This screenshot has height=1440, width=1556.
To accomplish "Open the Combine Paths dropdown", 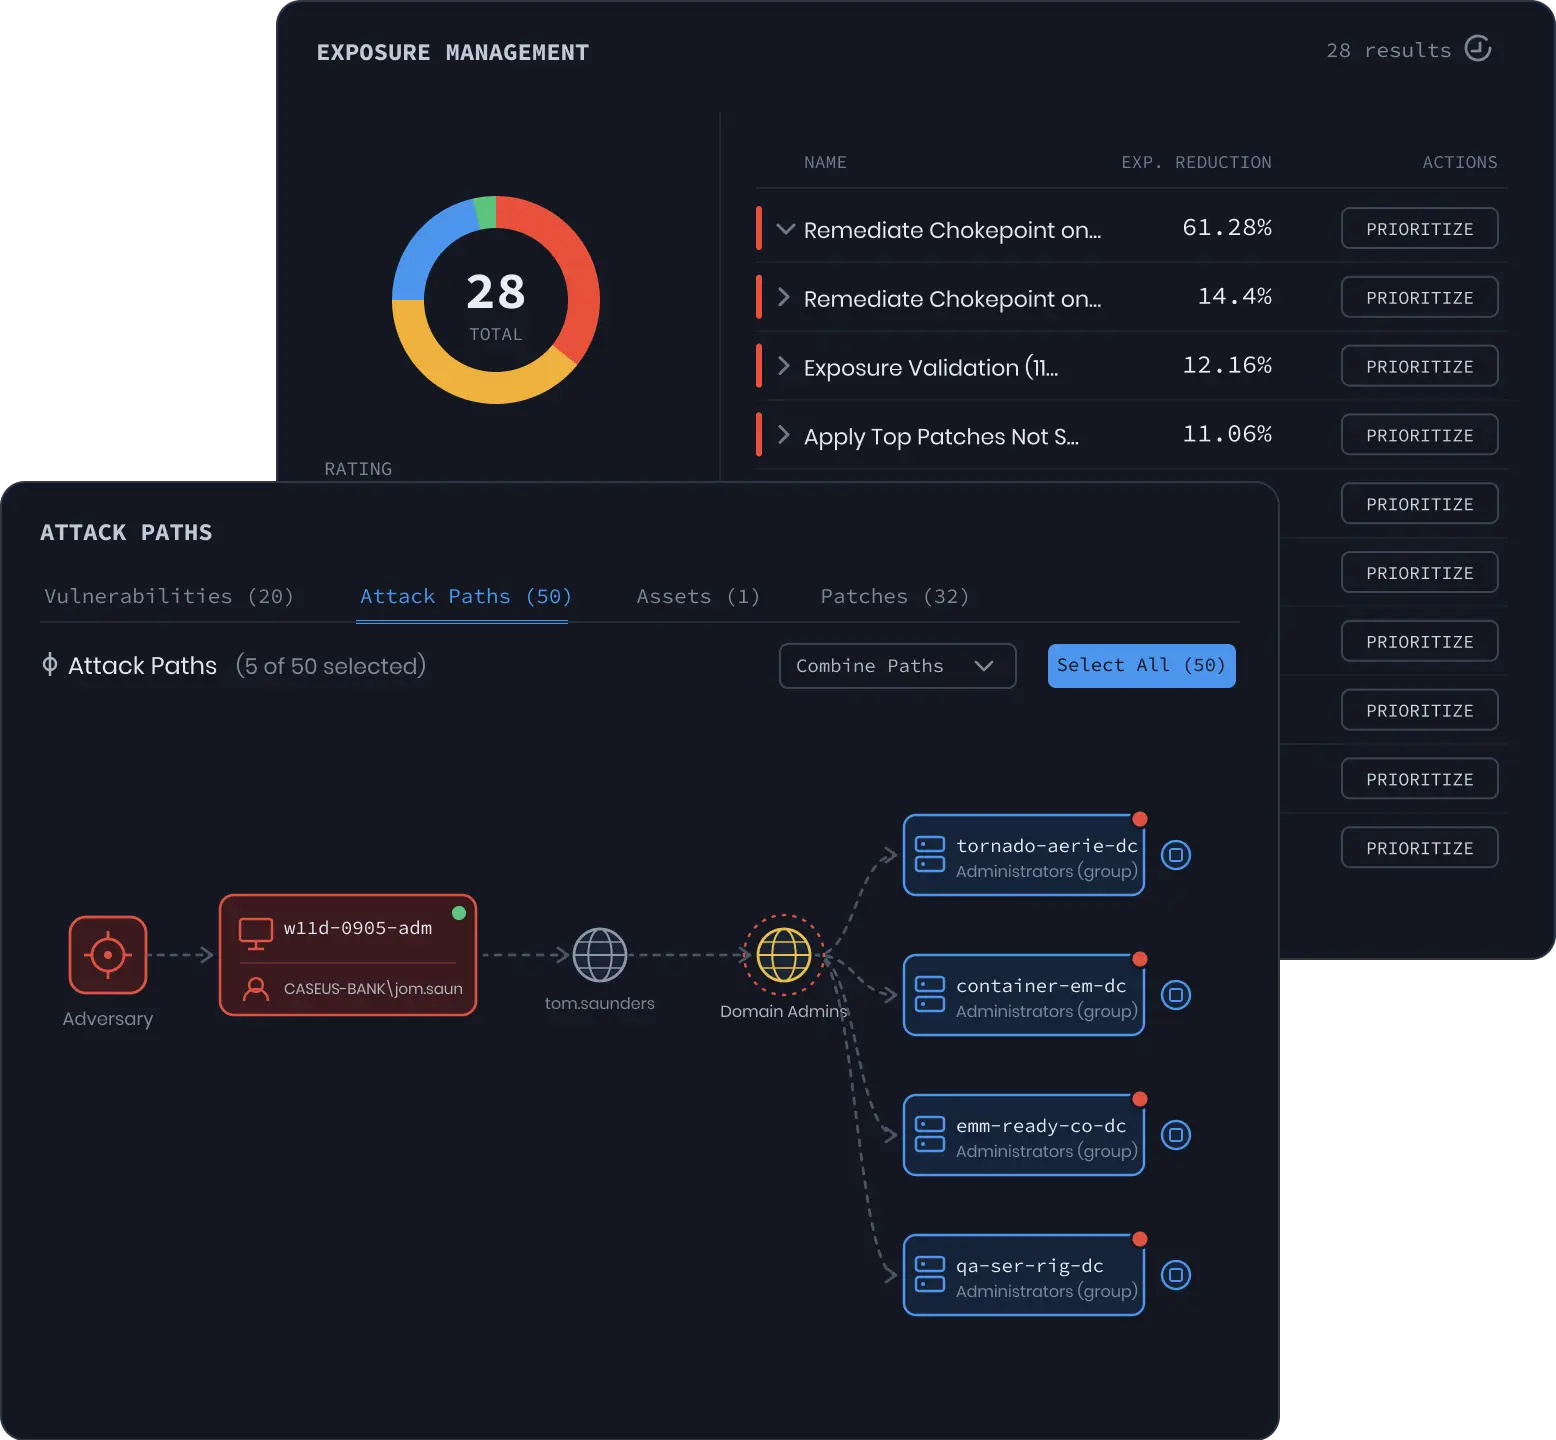I will (x=897, y=666).
